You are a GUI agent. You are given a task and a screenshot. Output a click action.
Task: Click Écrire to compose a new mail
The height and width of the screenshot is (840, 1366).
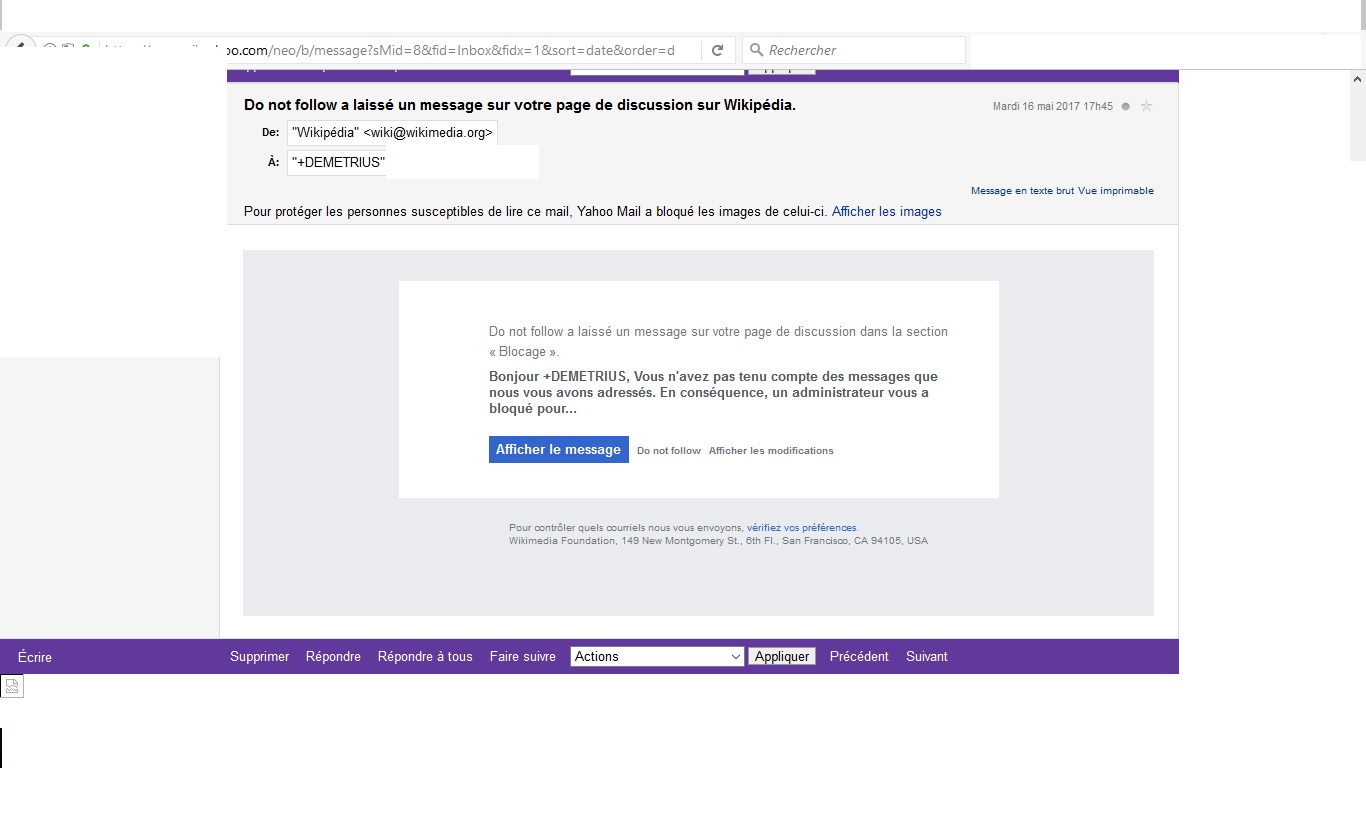pyautogui.click(x=35, y=657)
